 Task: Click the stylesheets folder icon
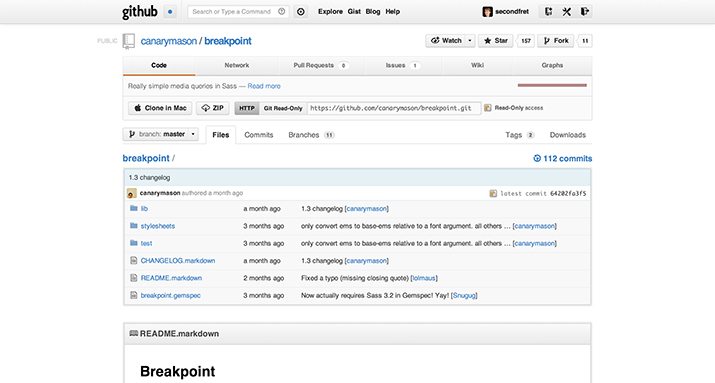click(x=134, y=226)
